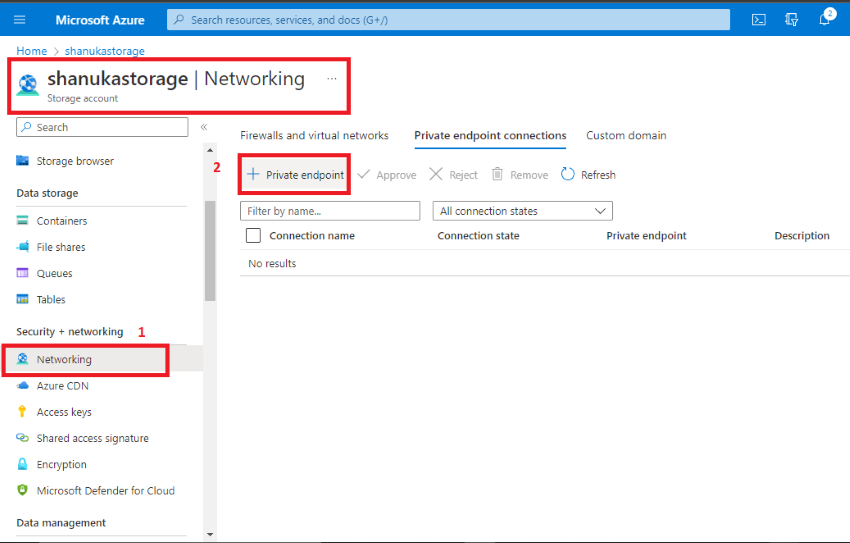Follow the Home breadcrumb link

pos(31,51)
